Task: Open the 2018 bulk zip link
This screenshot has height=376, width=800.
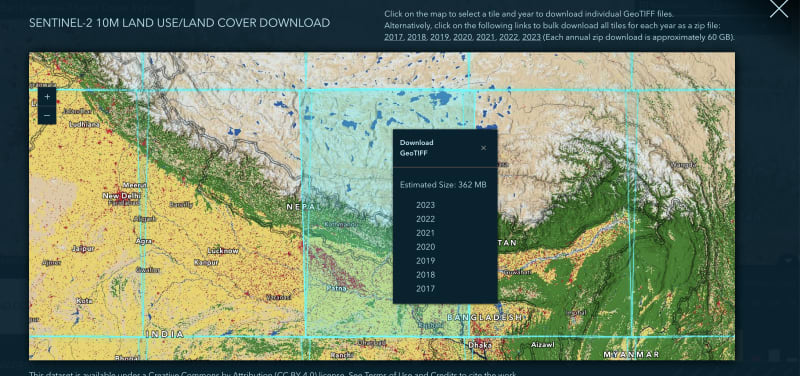Action: coord(416,37)
